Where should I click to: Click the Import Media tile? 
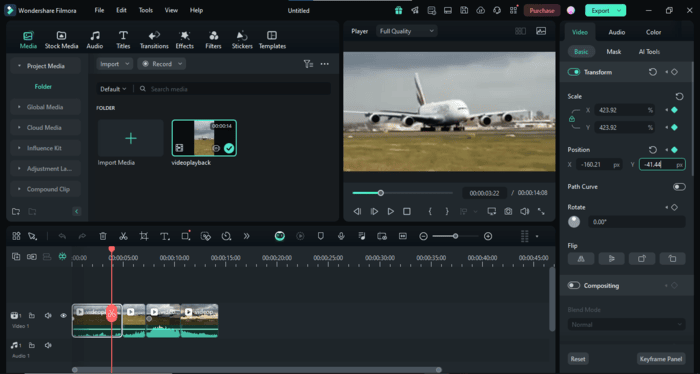pyautogui.click(x=130, y=138)
